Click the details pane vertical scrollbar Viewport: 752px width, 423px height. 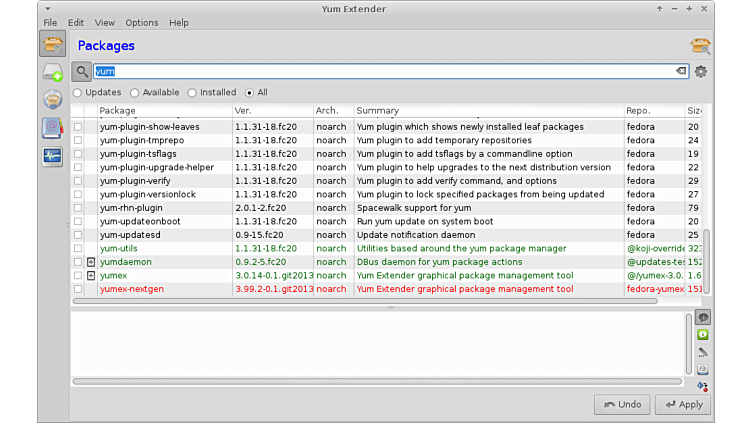tap(689, 343)
